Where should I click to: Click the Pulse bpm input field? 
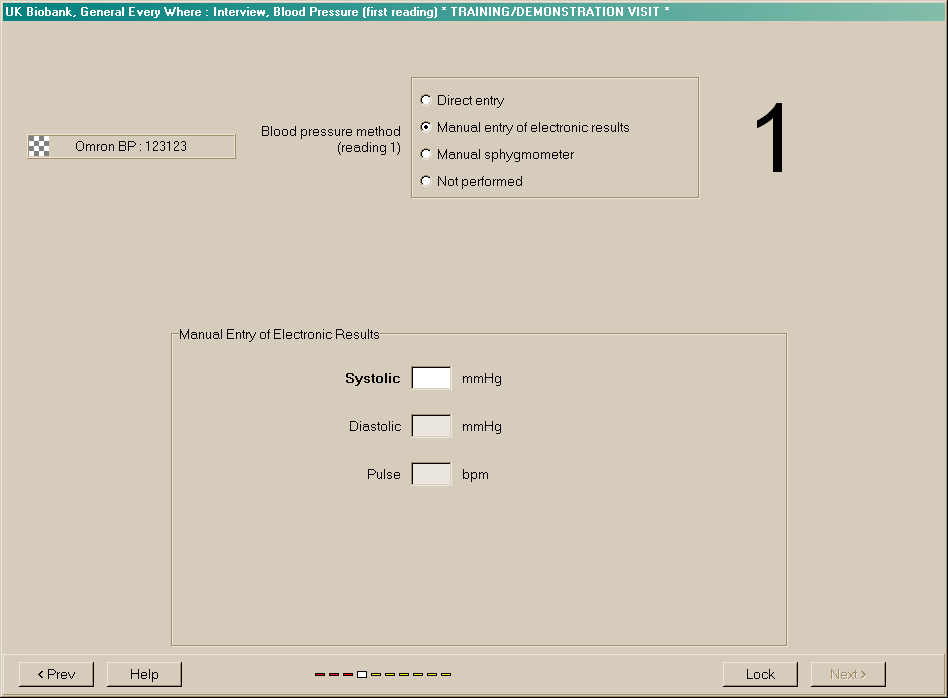coord(431,474)
